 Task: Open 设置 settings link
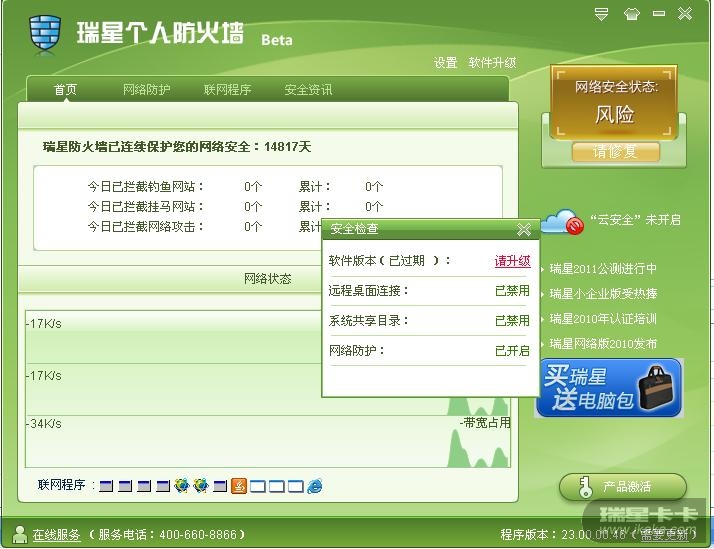(x=445, y=63)
